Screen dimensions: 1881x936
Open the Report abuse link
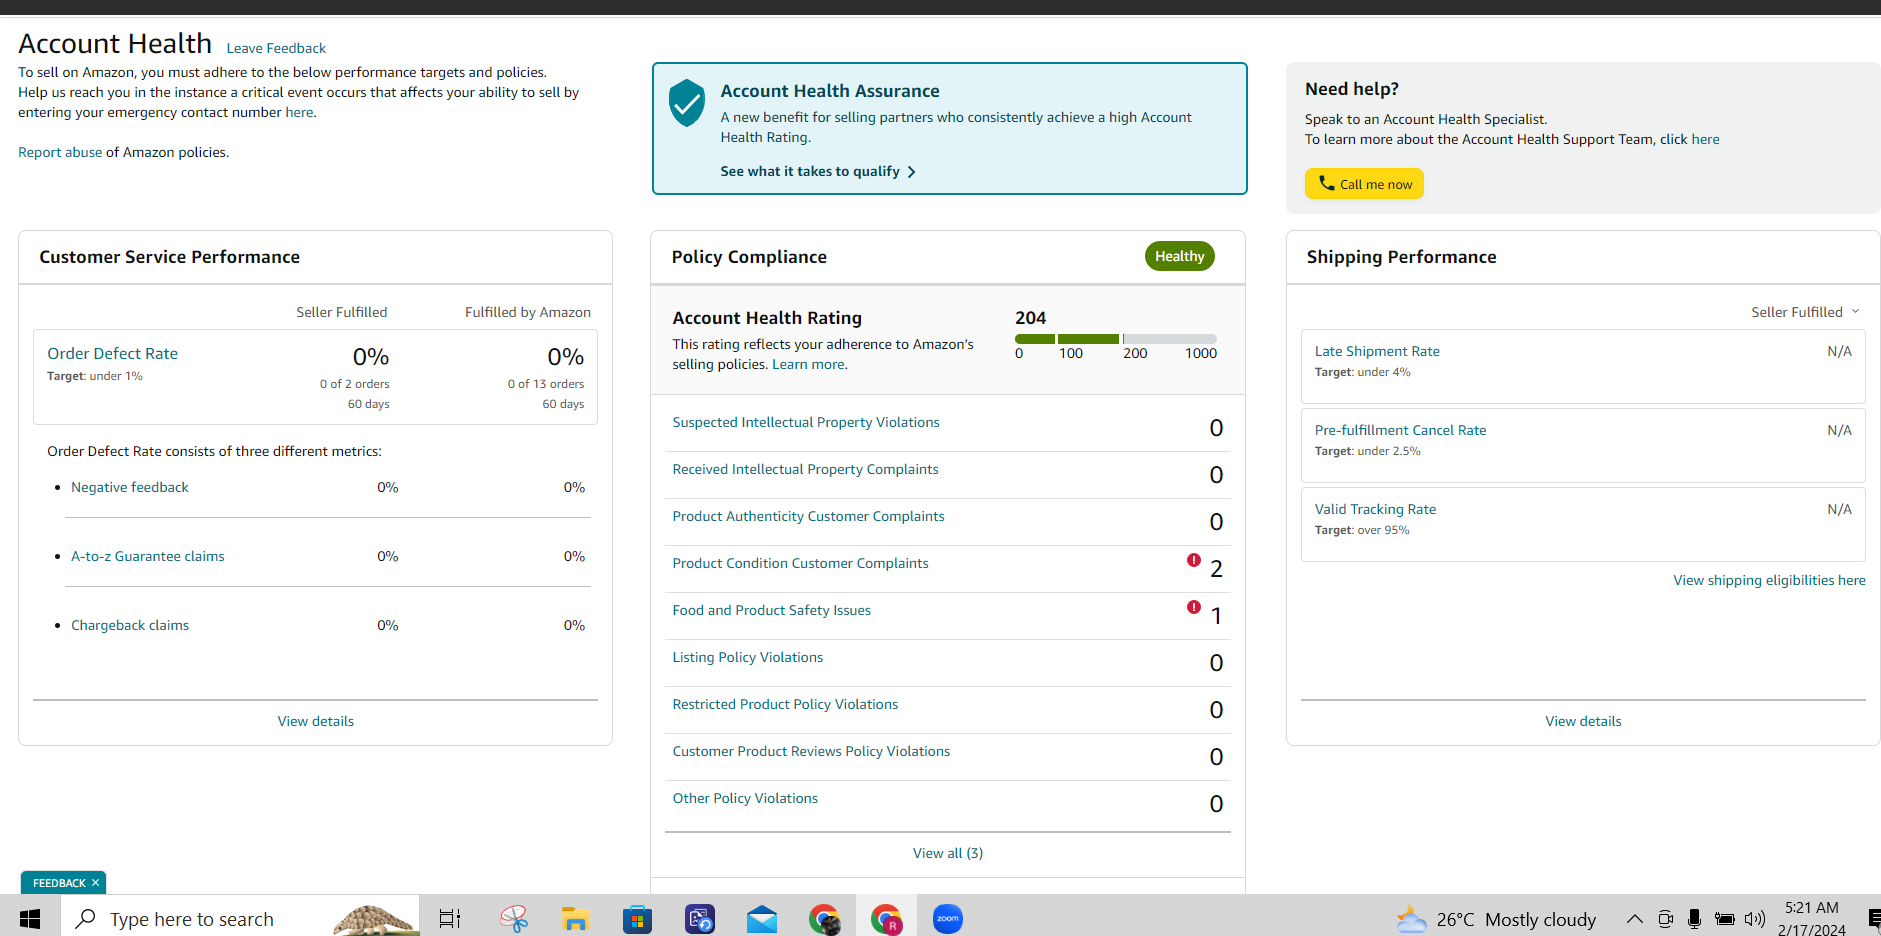pos(60,152)
